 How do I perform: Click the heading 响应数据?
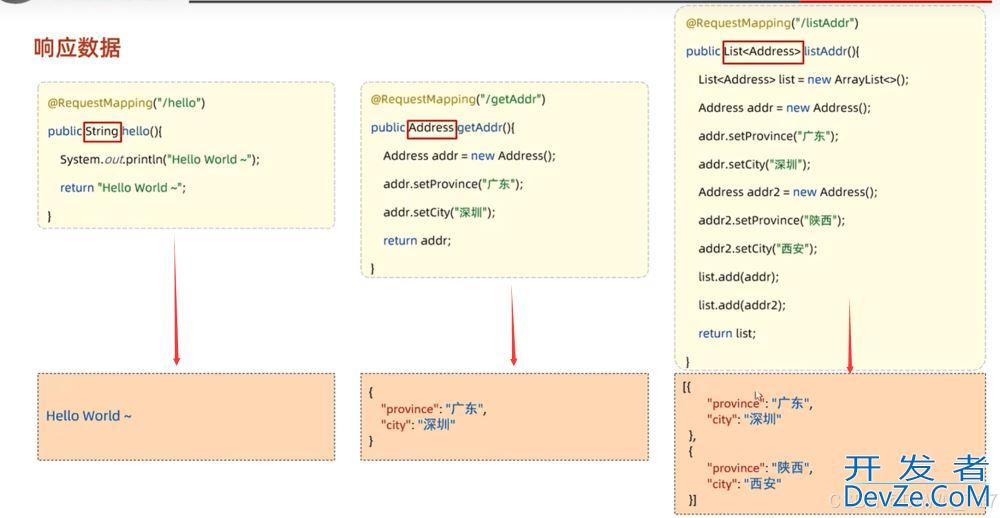click(x=77, y=48)
